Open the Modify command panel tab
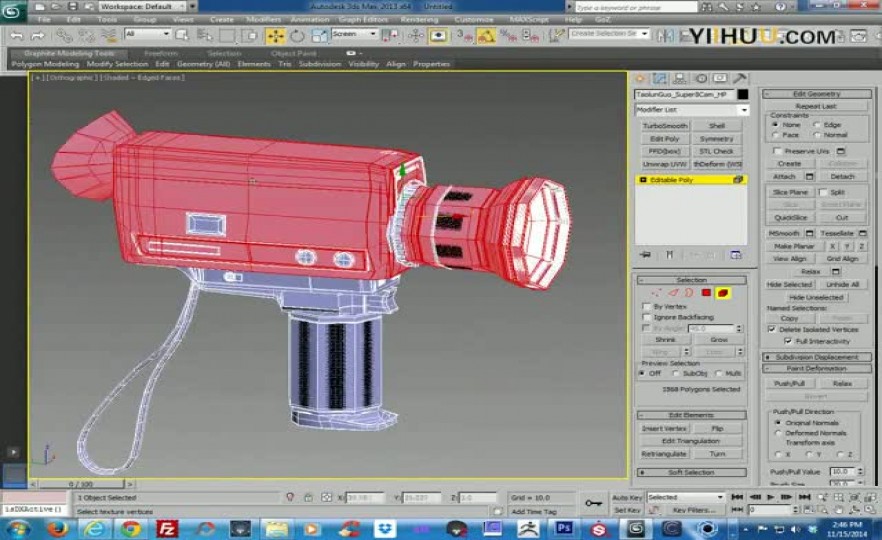The image size is (882, 540). click(659, 79)
